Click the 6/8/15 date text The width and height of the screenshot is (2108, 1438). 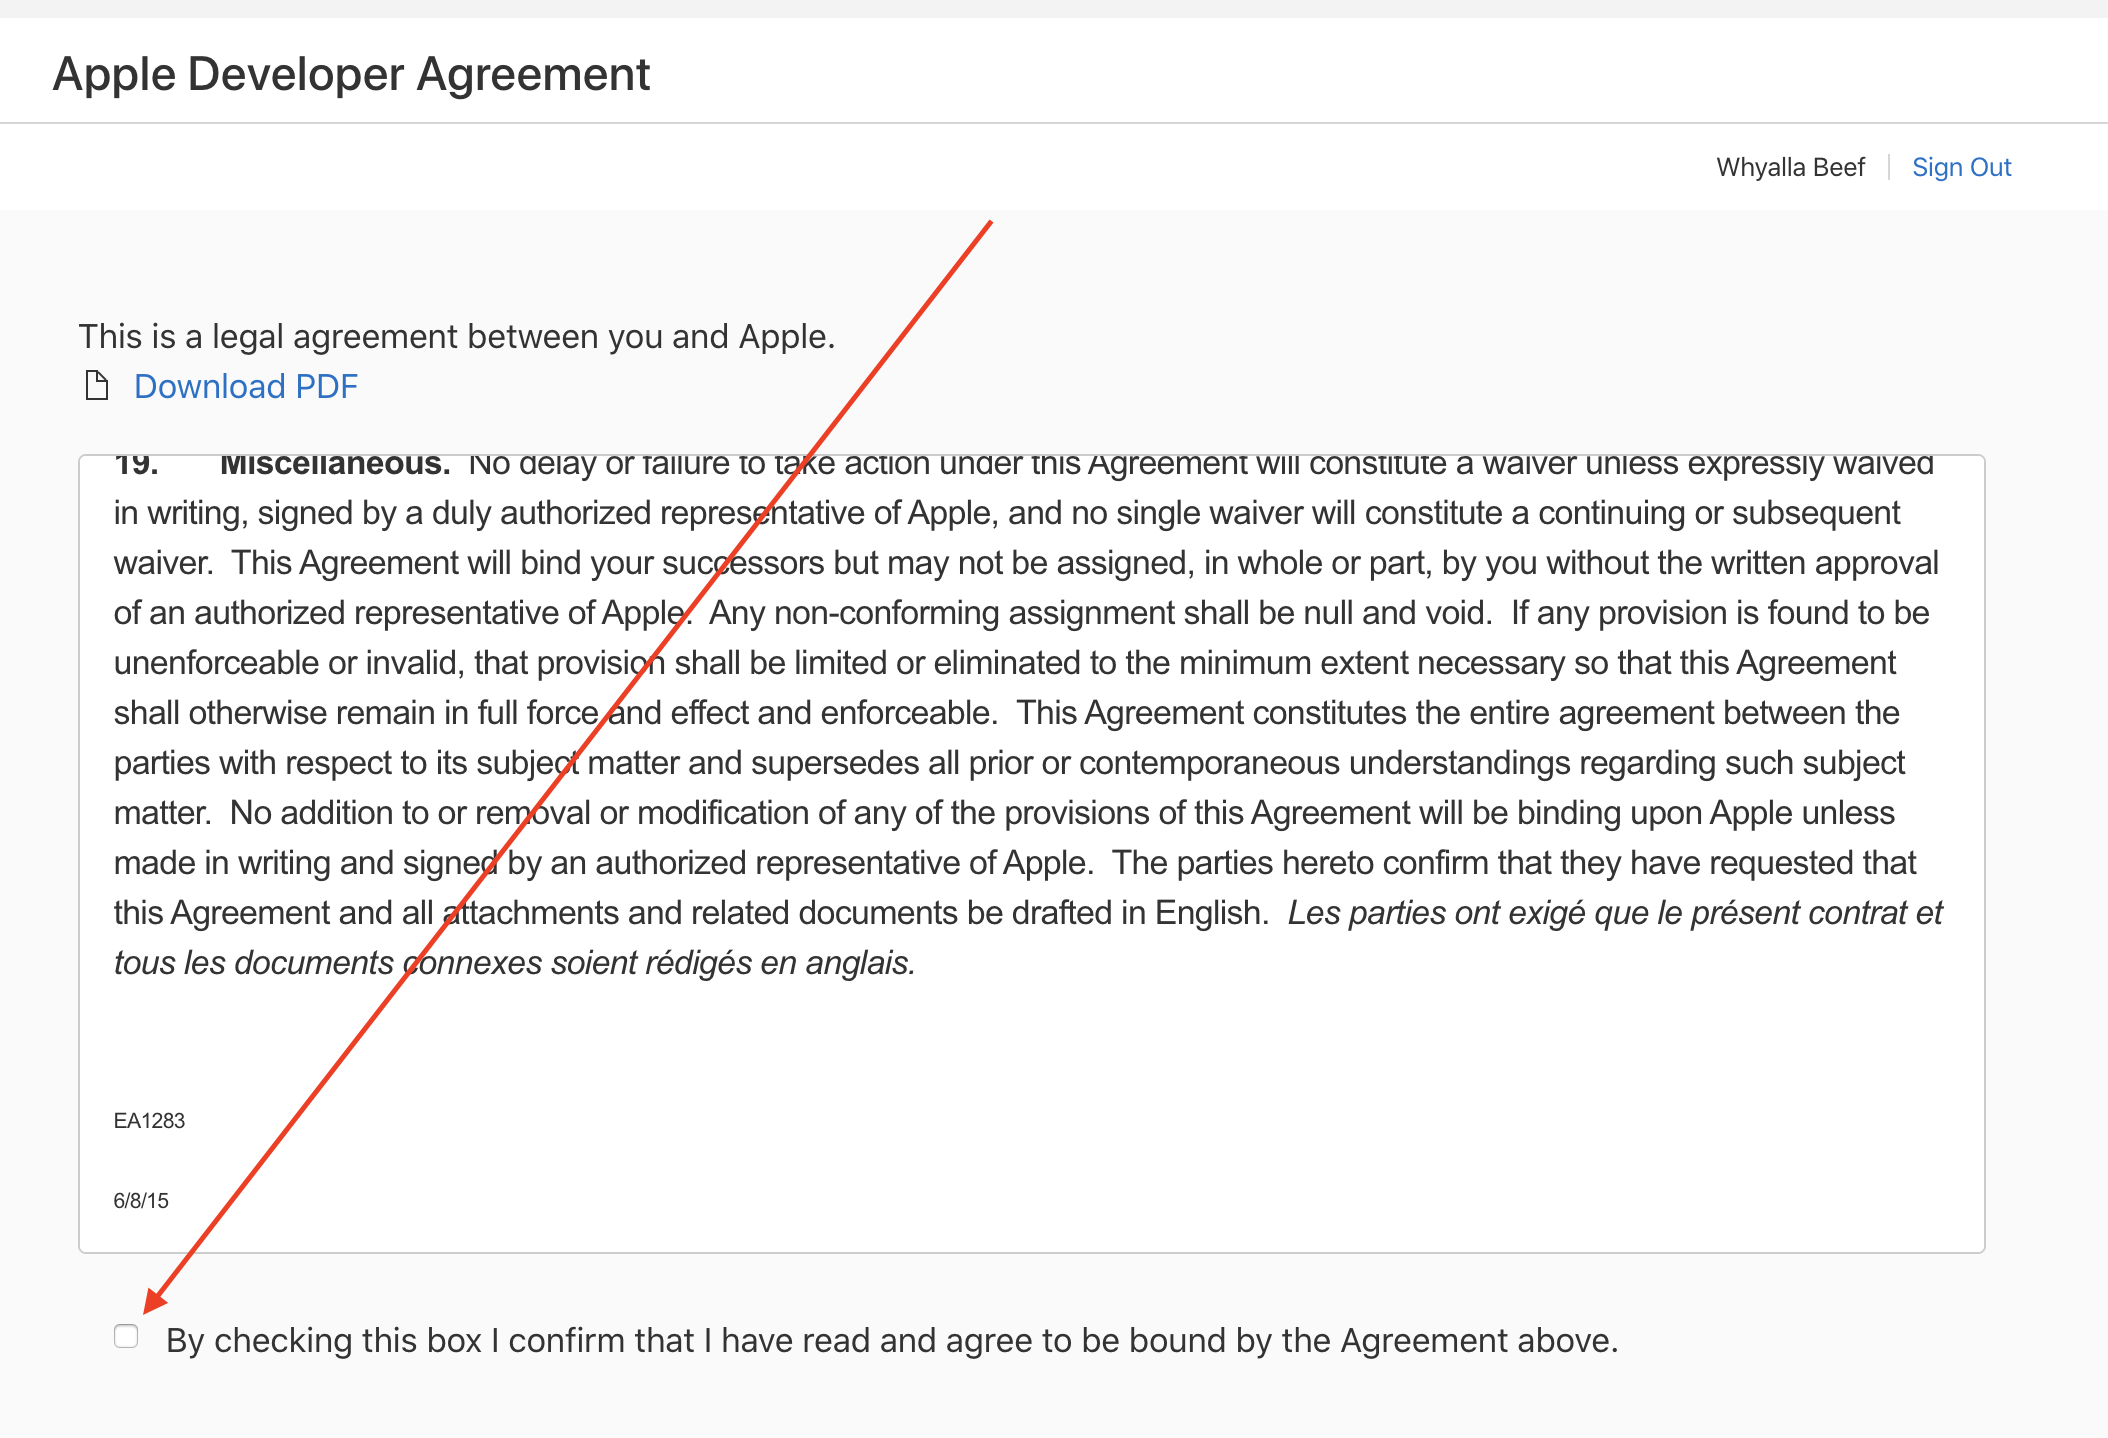(141, 1201)
